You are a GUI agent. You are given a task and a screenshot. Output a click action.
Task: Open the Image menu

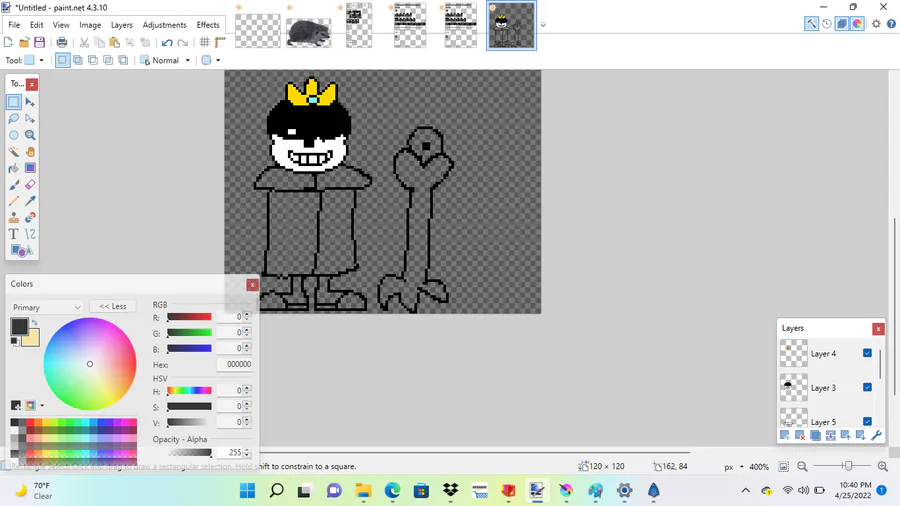[90, 25]
